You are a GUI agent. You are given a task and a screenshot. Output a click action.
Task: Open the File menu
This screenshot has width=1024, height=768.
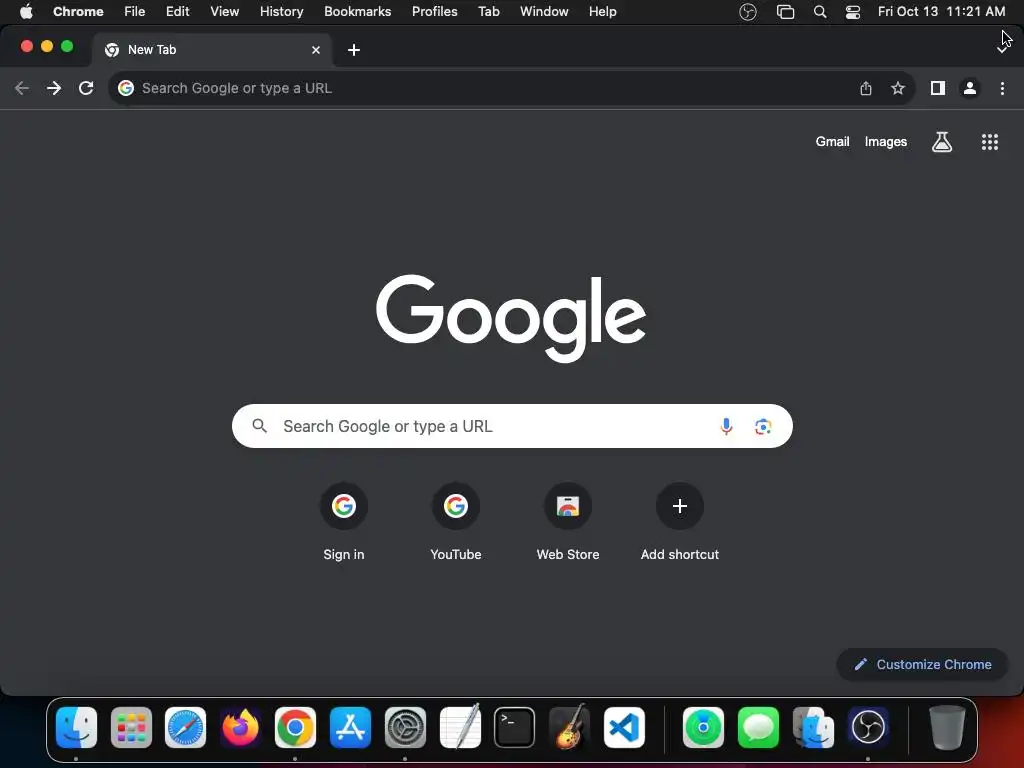pos(135,12)
